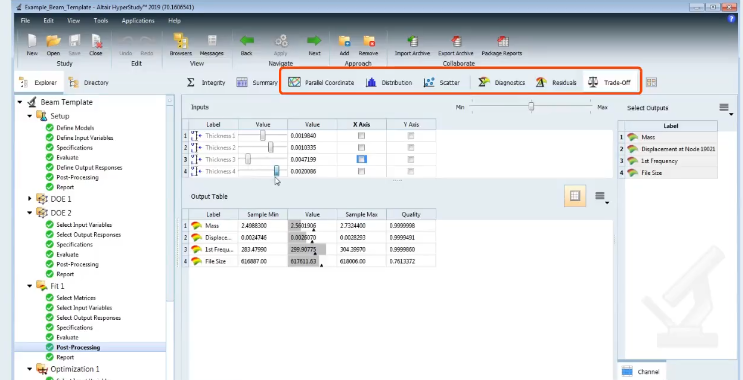Click the Min-Max slider handle

pyautogui.click(x=531, y=107)
